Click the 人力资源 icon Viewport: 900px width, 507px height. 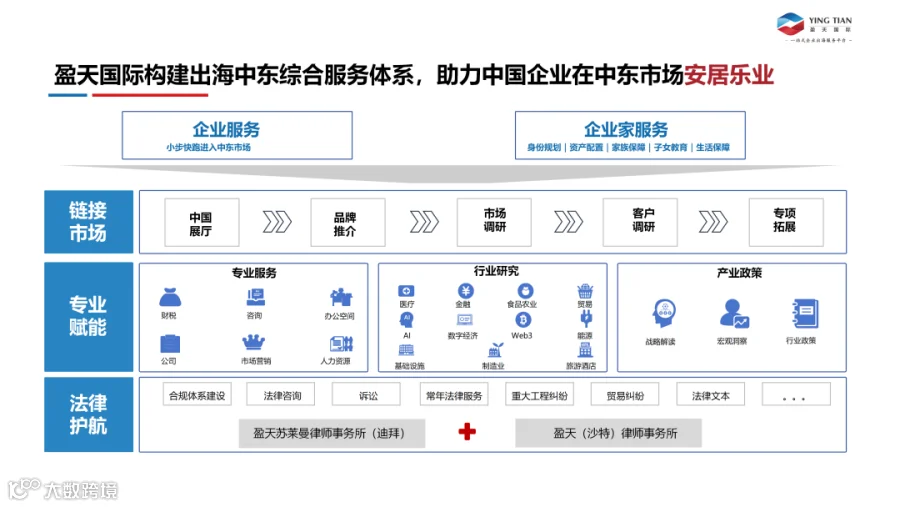tap(341, 343)
